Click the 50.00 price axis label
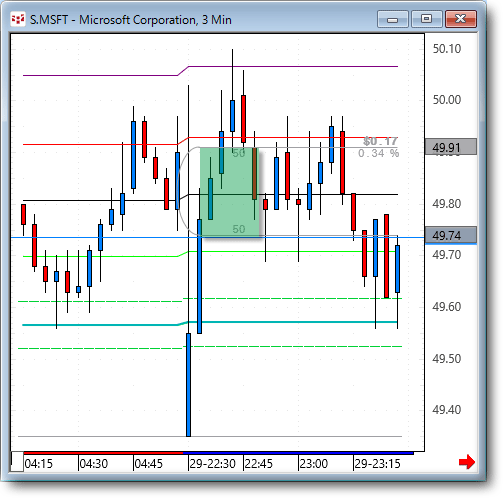 pyautogui.click(x=447, y=100)
